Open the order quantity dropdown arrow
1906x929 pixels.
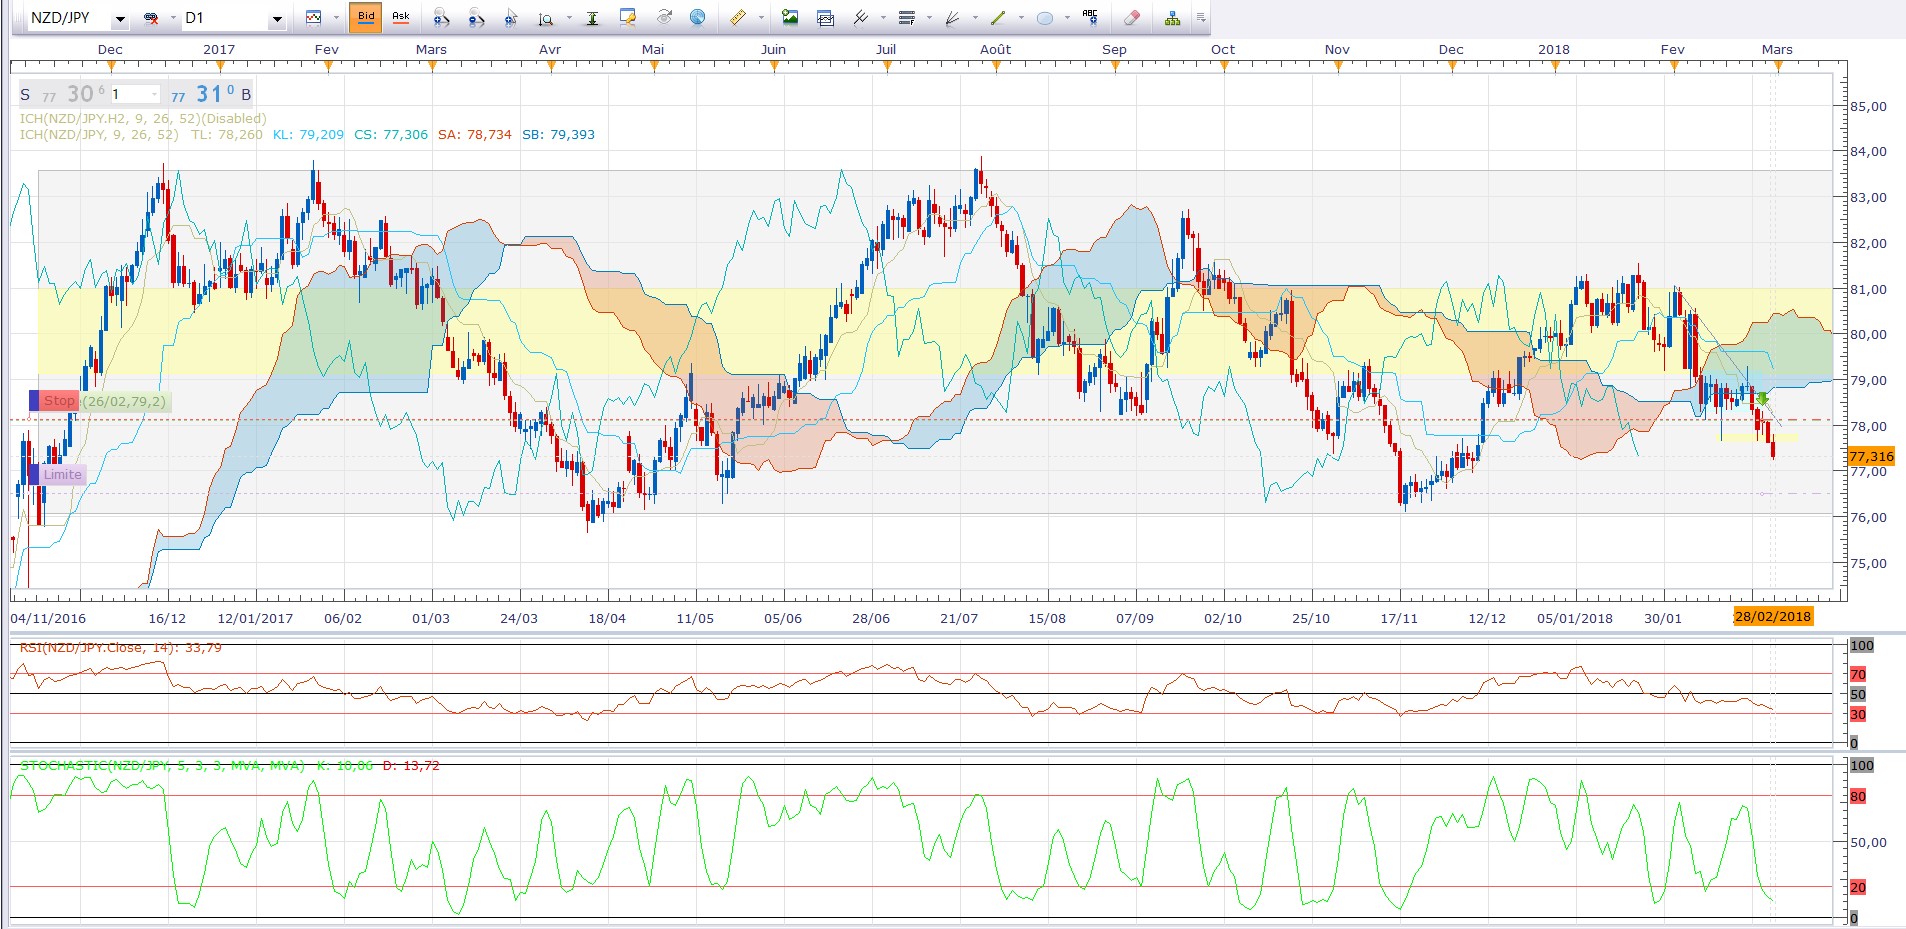[x=154, y=94]
